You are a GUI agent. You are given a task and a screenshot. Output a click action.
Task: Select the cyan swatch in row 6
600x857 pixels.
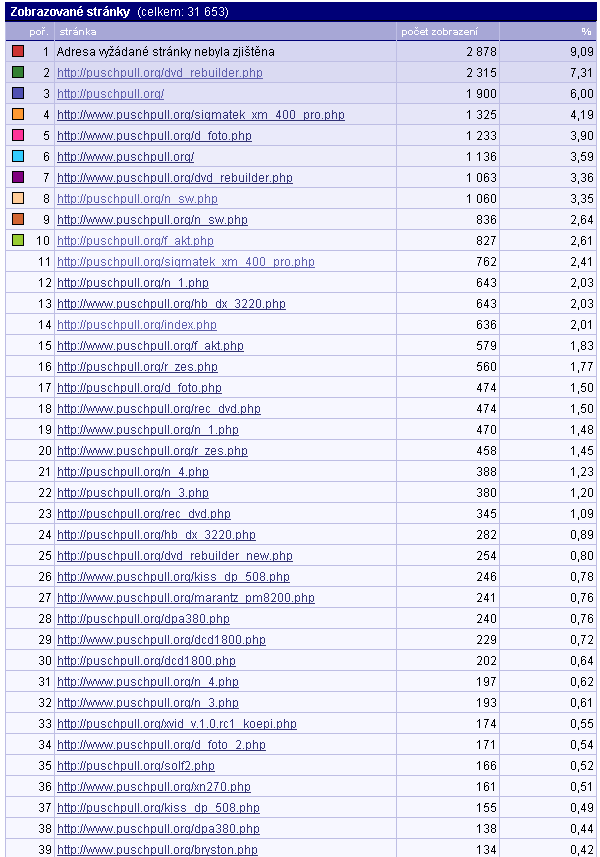pos(18,156)
